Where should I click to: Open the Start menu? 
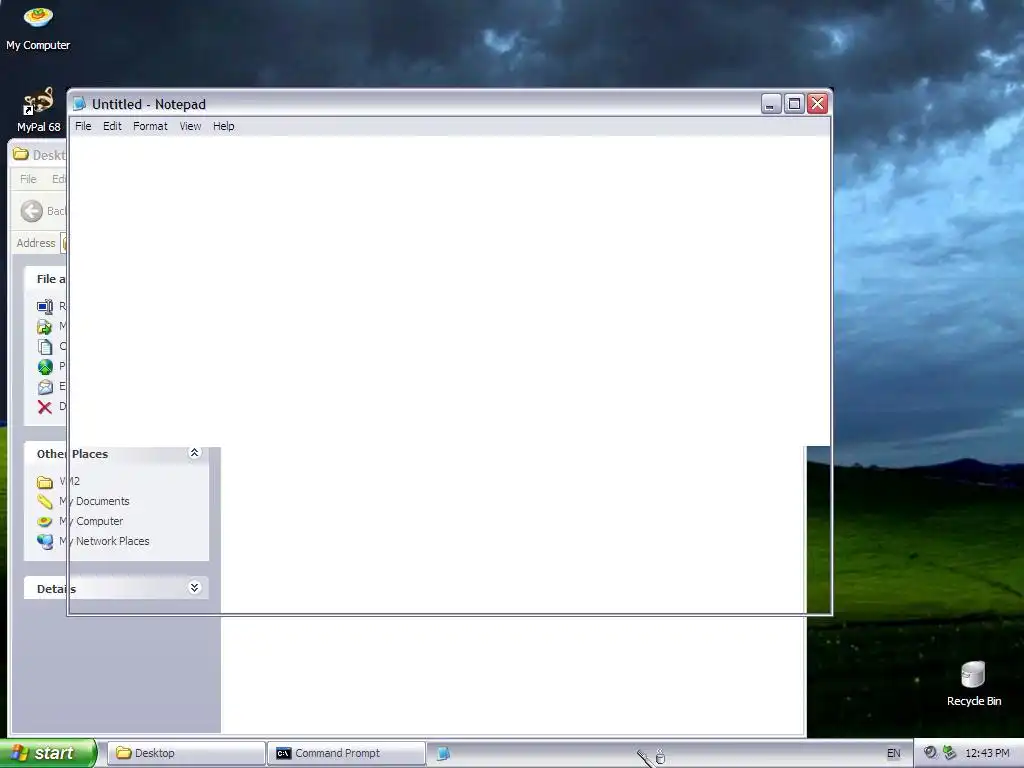(48, 753)
